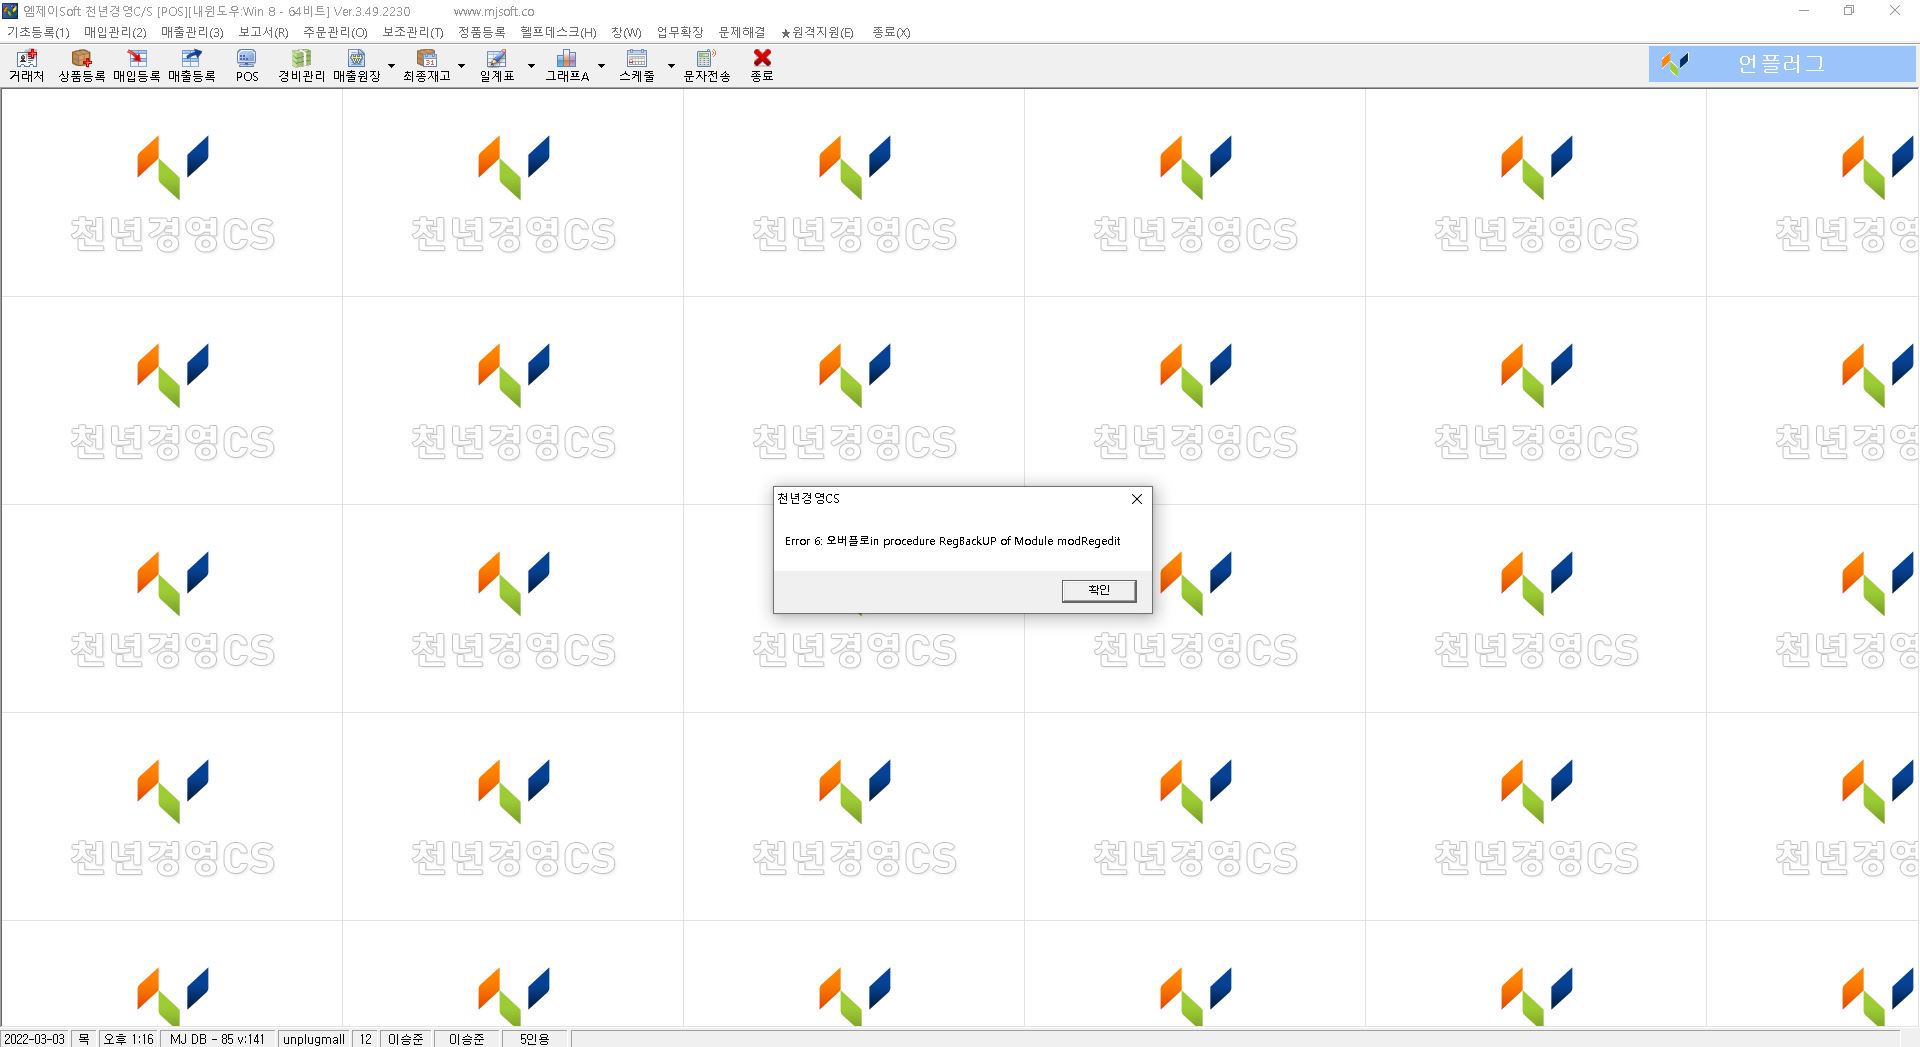Expand the dropdown arrow next to 일계표
Viewport: 1920px width, 1047px height.
(x=531, y=66)
